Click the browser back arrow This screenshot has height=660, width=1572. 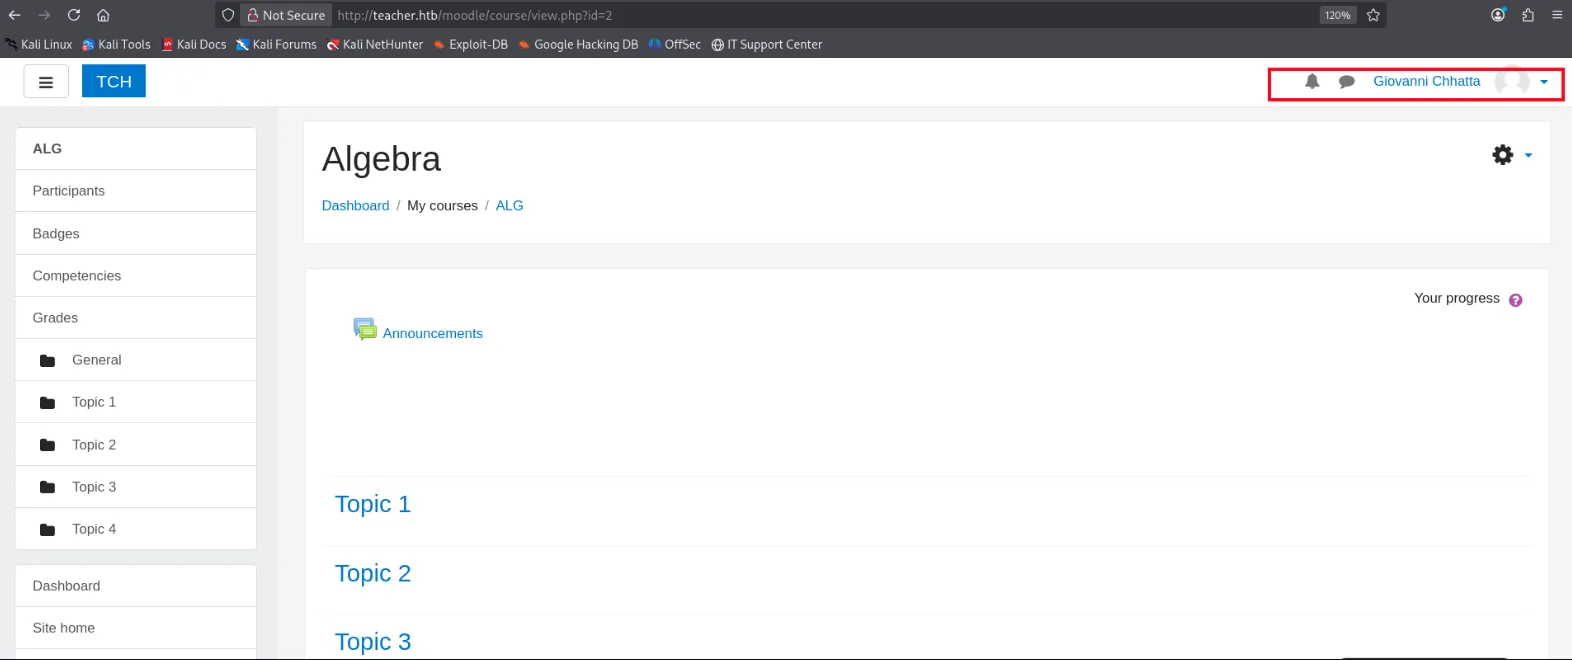(14, 15)
